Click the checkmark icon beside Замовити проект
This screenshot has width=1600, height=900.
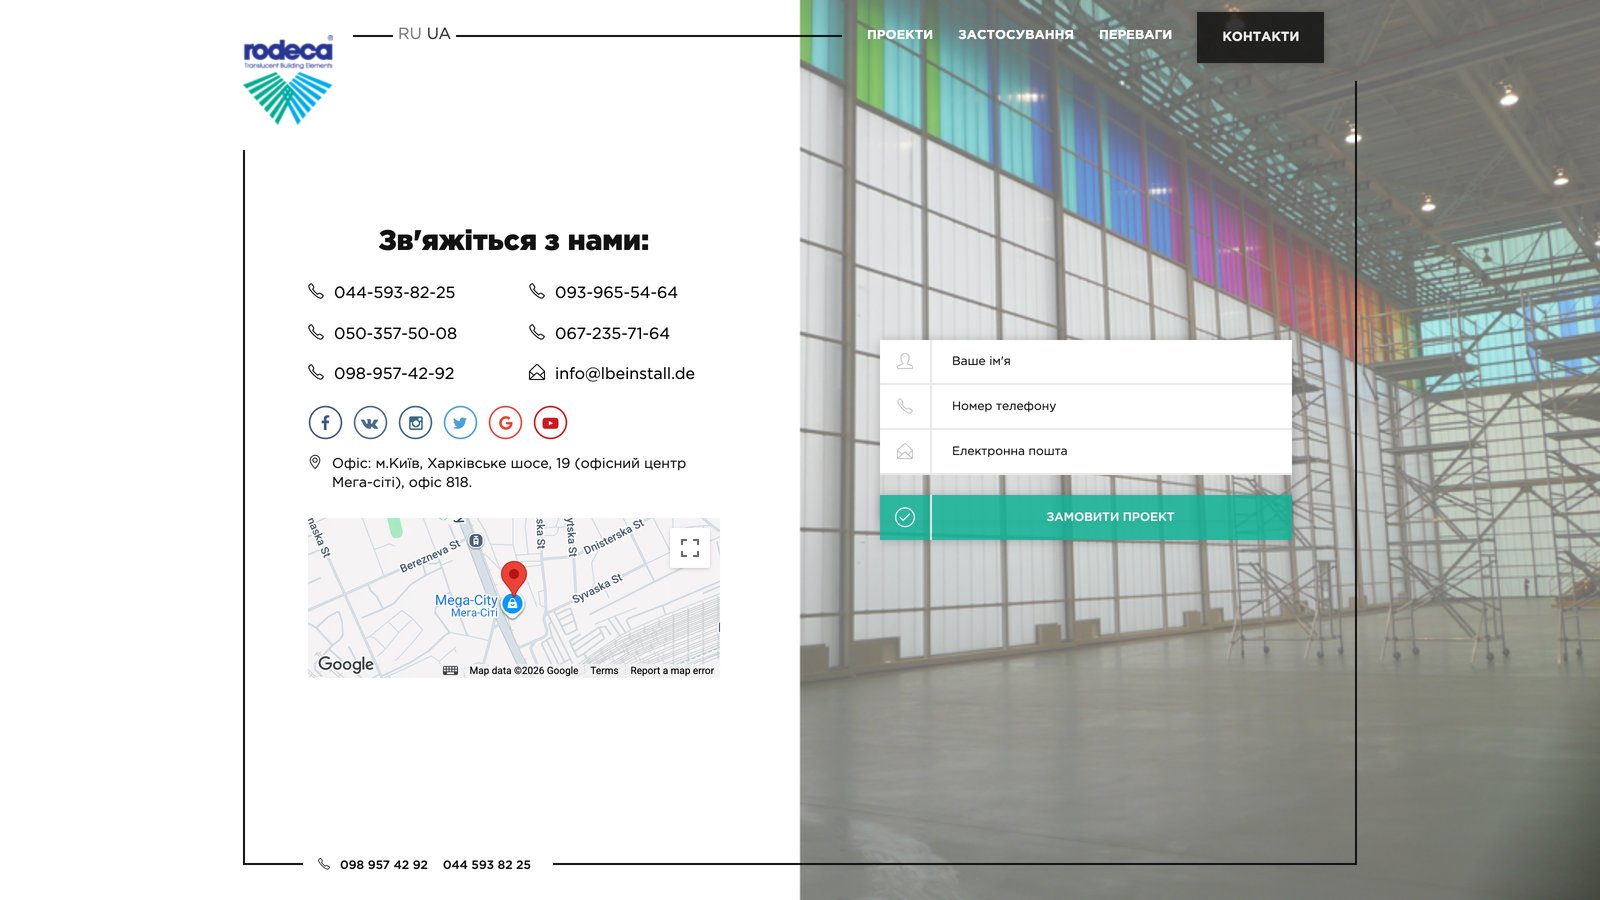905,517
